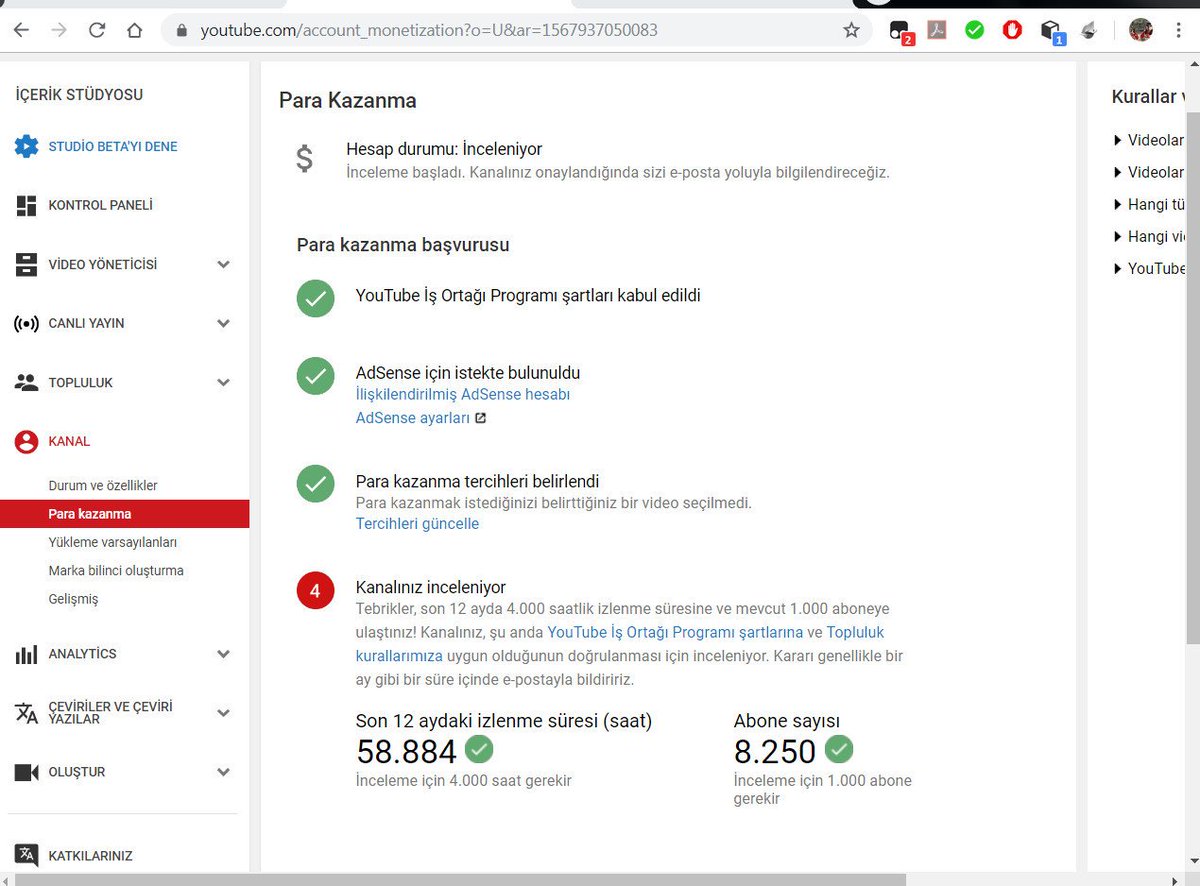Click the lock icon in address bar

[181, 30]
